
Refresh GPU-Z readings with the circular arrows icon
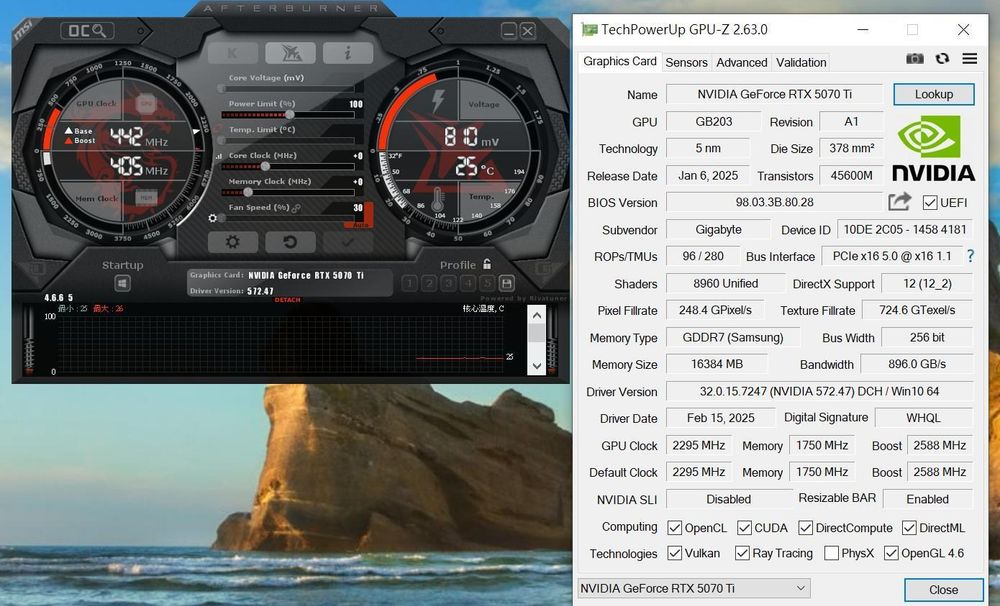[x=942, y=58]
